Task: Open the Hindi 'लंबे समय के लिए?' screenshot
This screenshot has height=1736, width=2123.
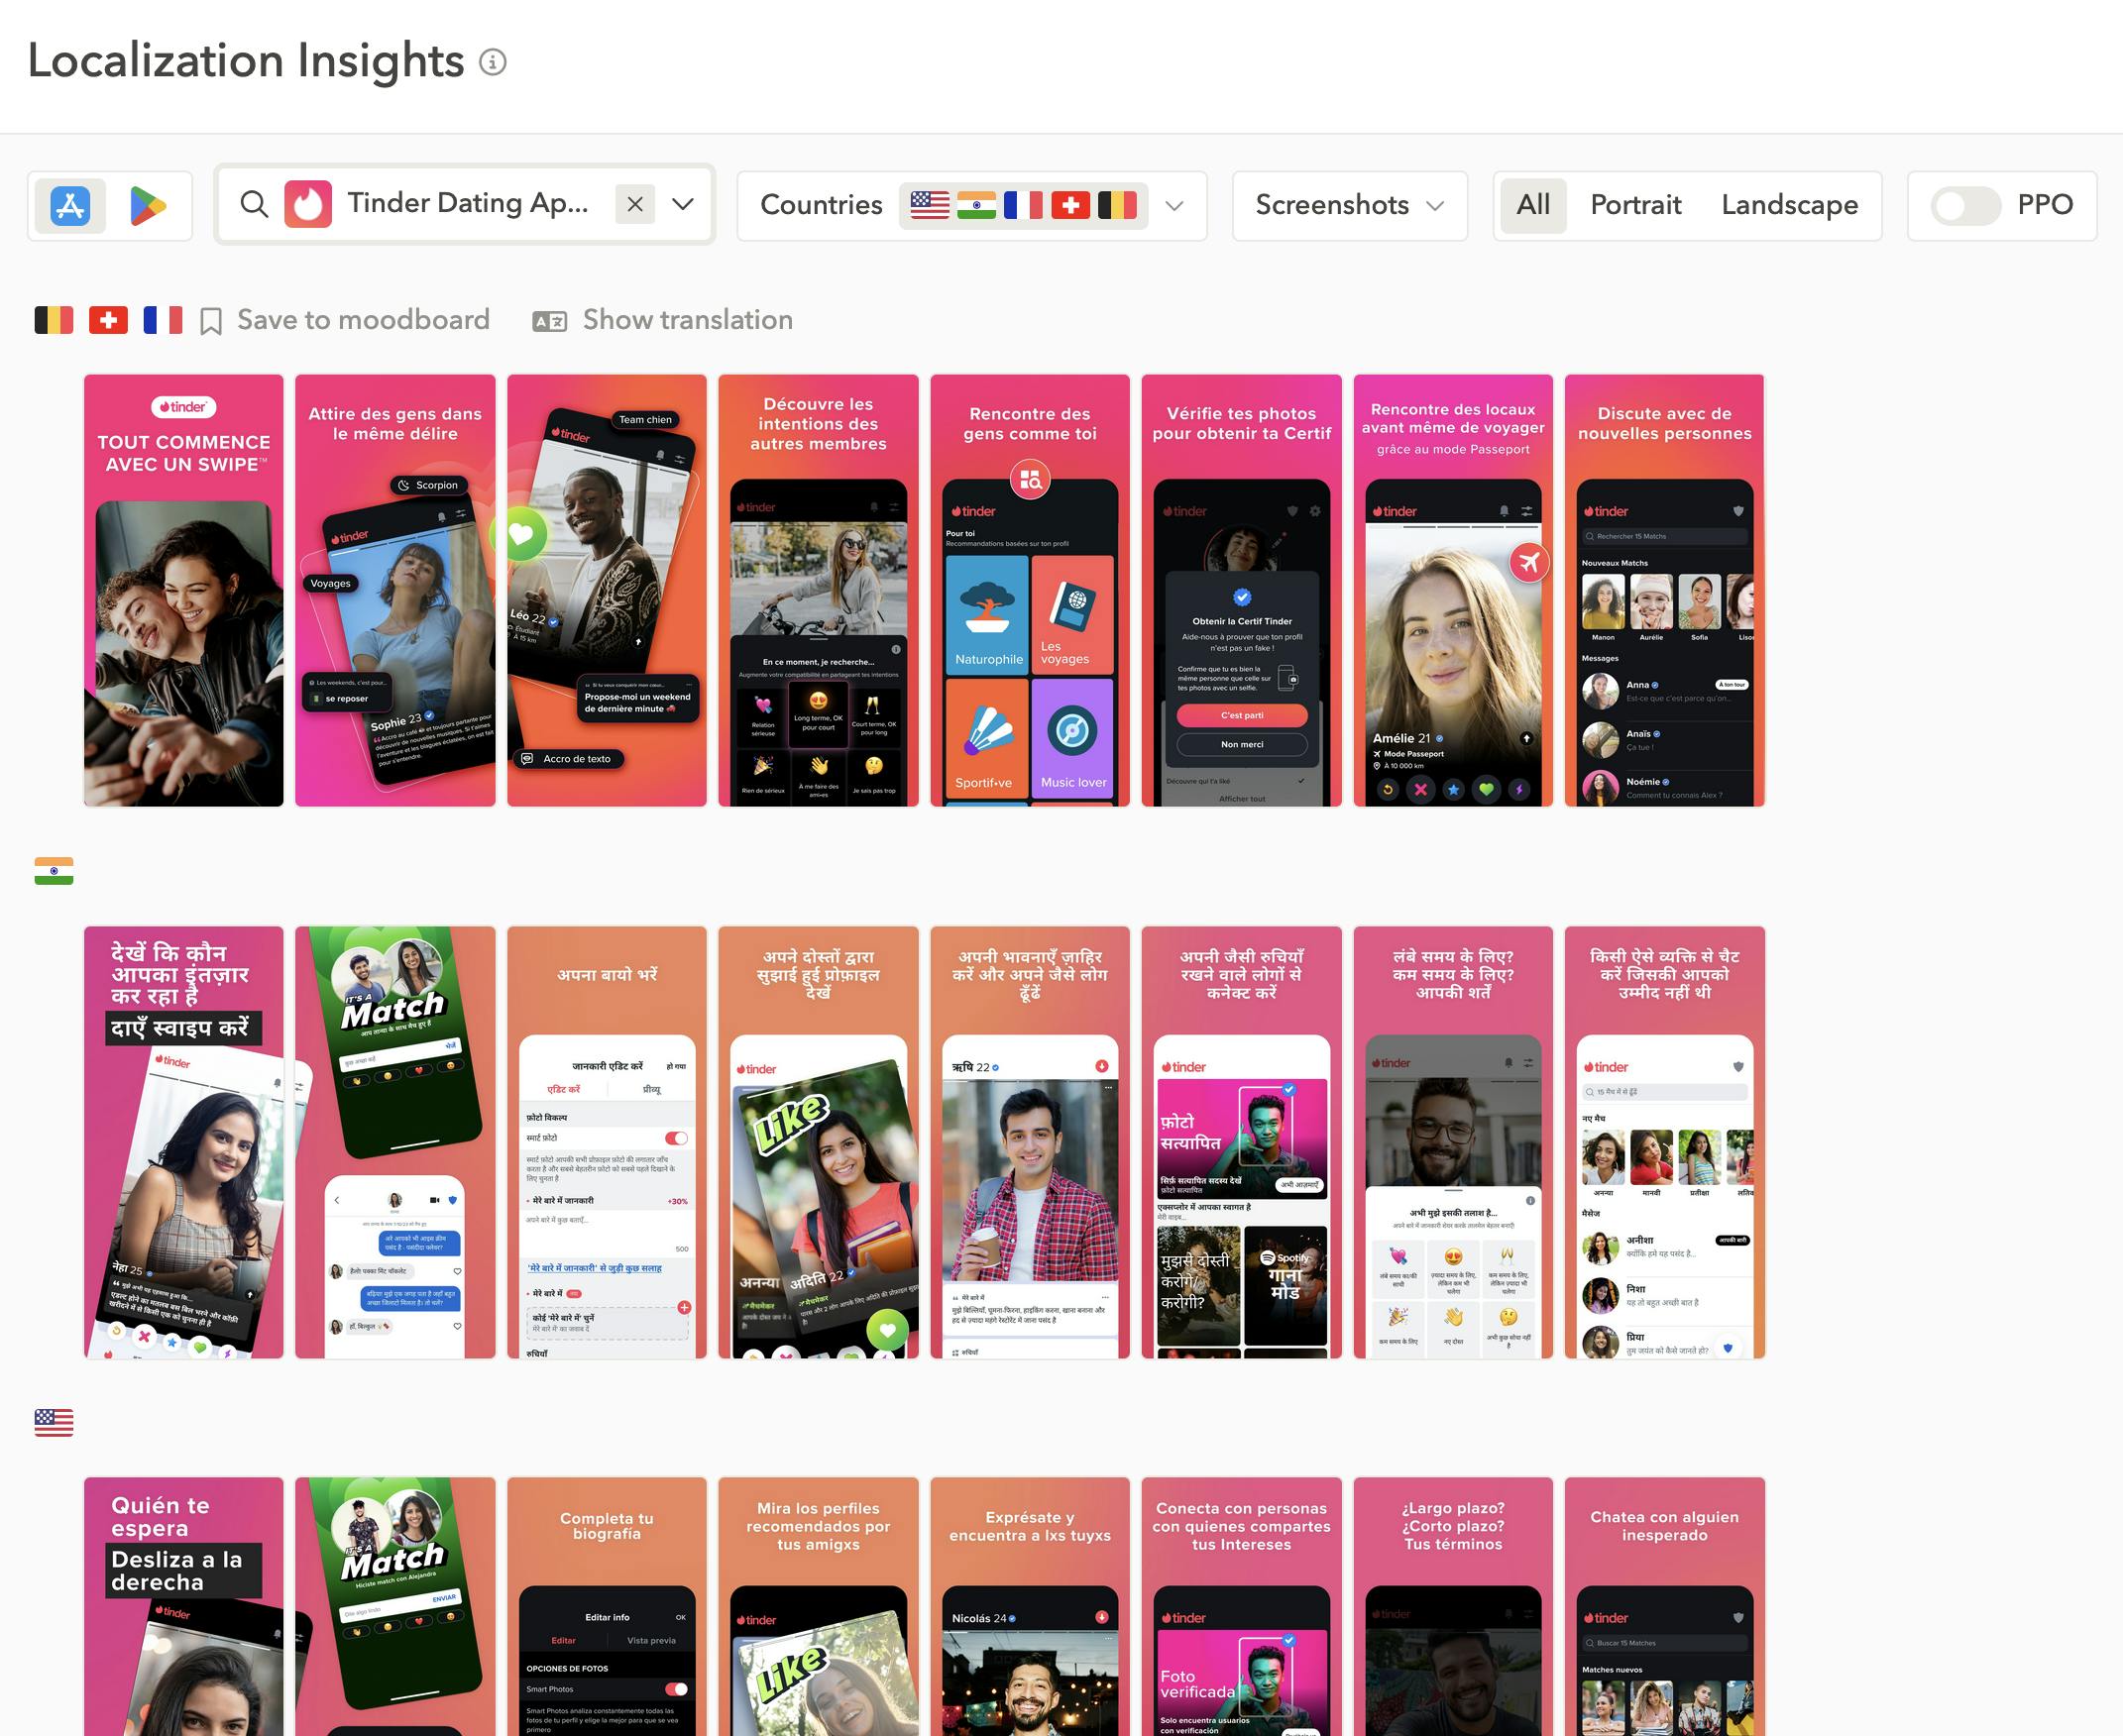Action: click(1453, 1142)
